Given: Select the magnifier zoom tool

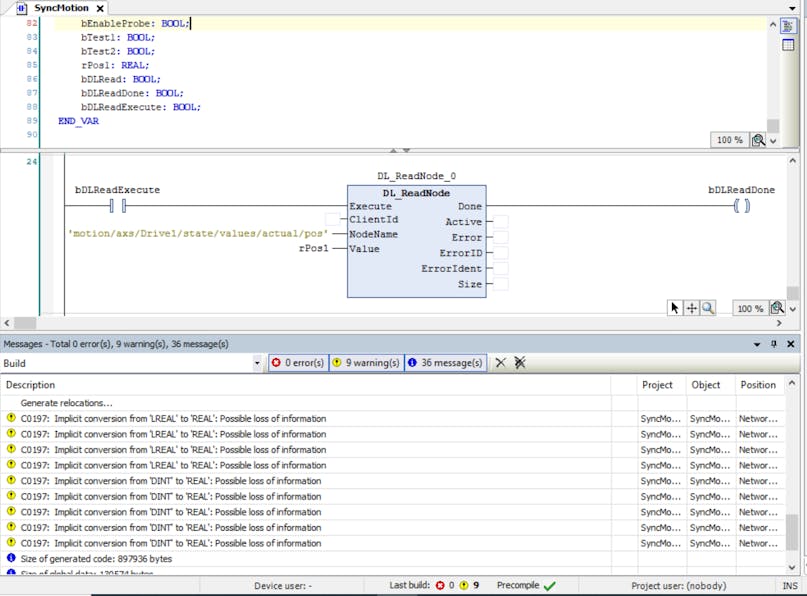Looking at the screenshot, I should [x=708, y=308].
